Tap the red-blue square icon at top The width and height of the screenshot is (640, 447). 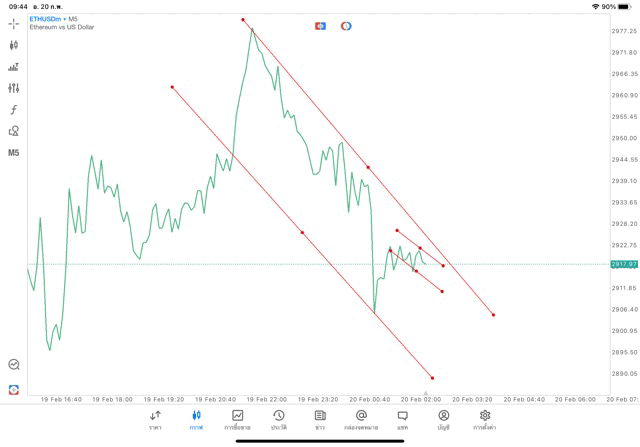pyautogui.click(x=320, y=26)
